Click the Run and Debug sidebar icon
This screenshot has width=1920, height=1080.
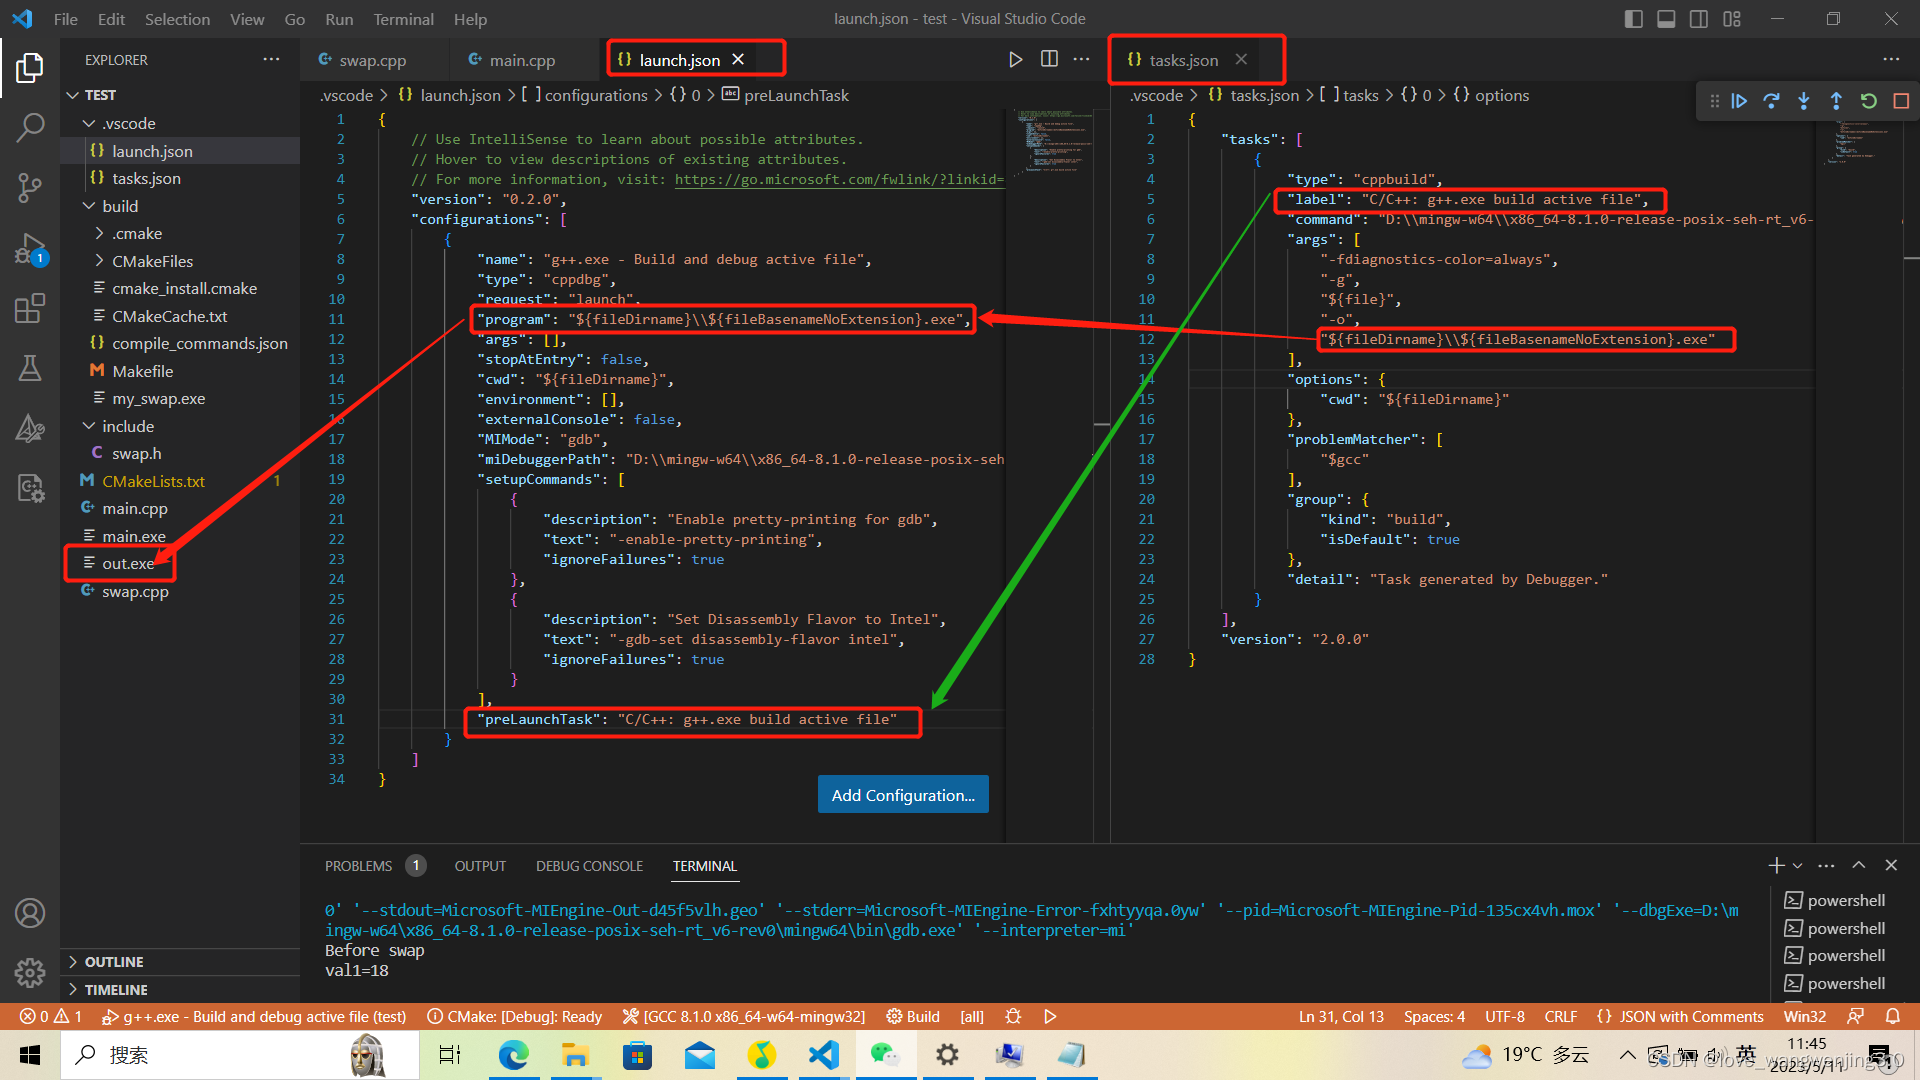(x=29, y=253)
